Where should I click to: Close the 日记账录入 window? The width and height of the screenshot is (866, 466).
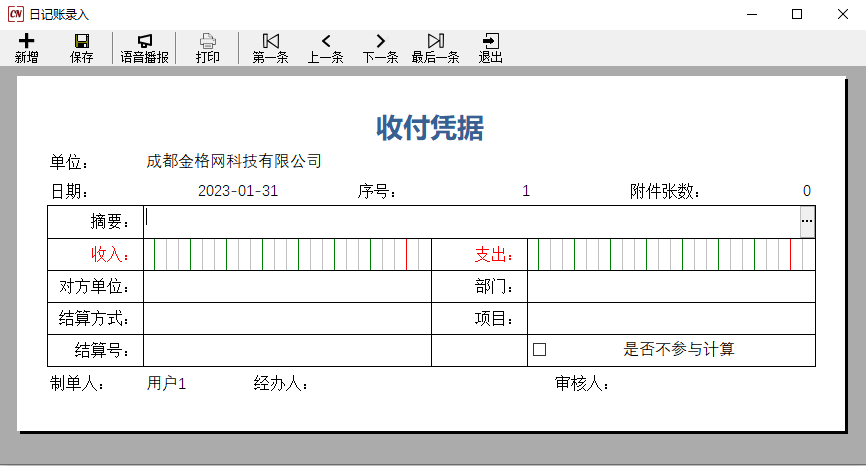click(843, 14)
